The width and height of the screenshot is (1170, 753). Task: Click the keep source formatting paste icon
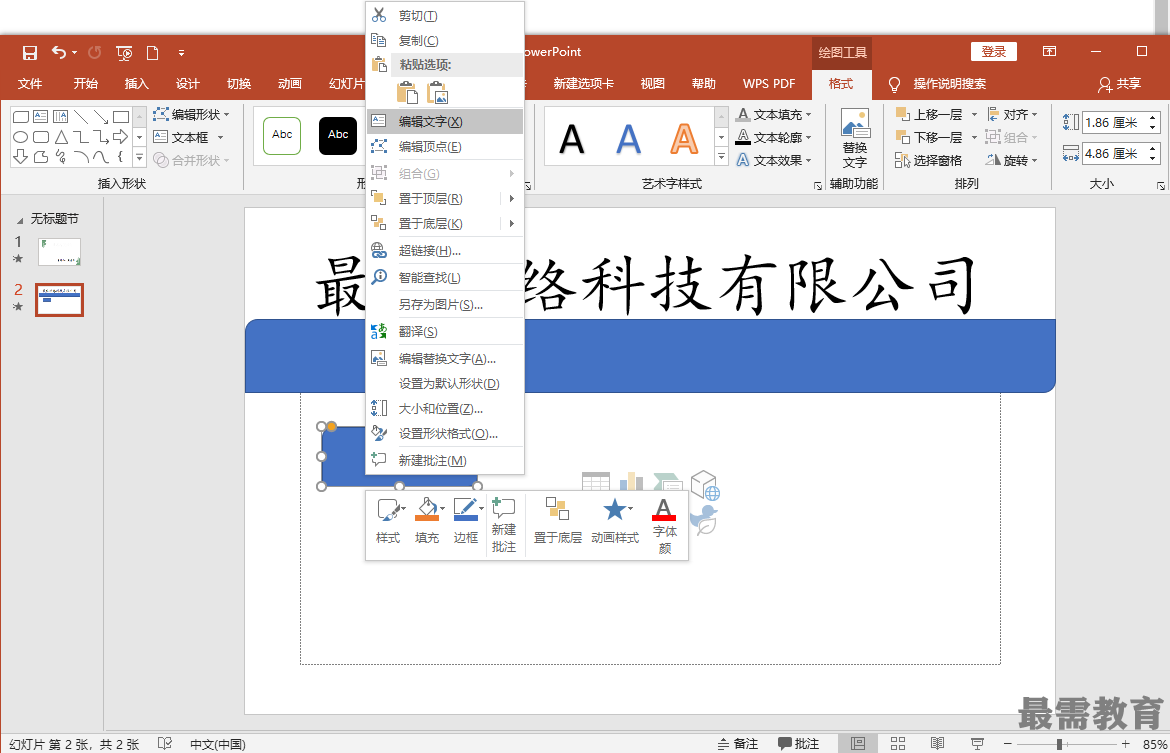(407, 93)
